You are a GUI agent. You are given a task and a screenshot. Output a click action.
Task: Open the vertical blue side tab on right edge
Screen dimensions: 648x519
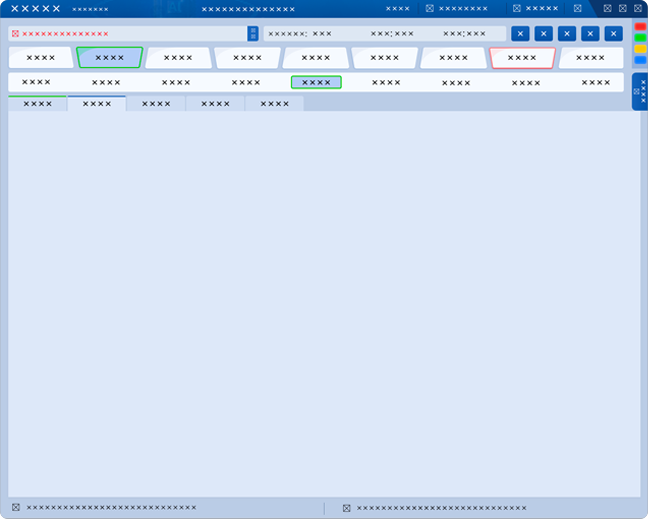coord(640,91)
